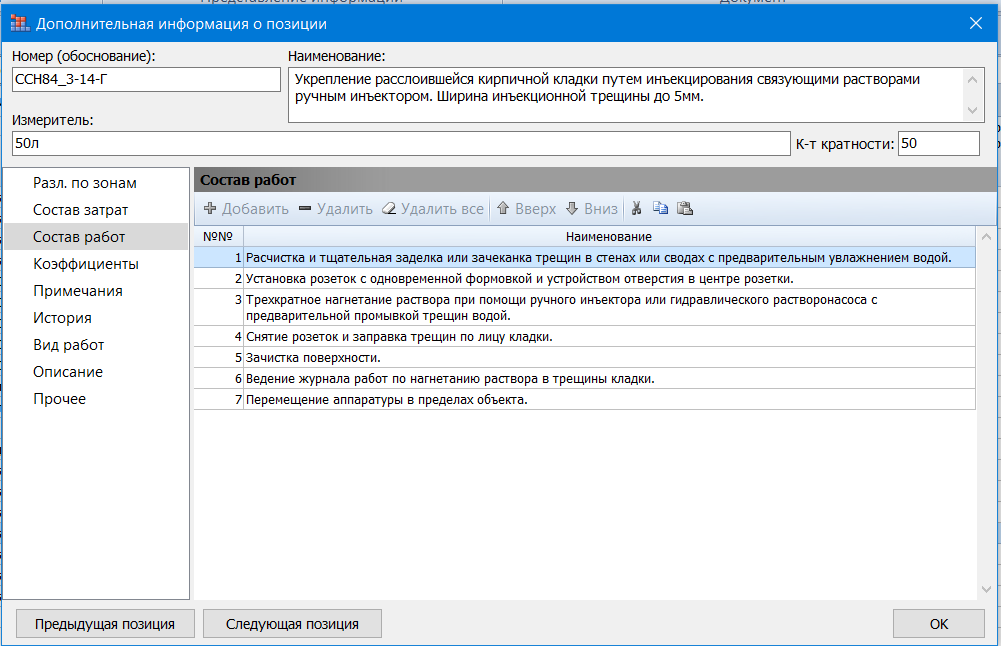Go to Следующая позиция

(292, 624)
